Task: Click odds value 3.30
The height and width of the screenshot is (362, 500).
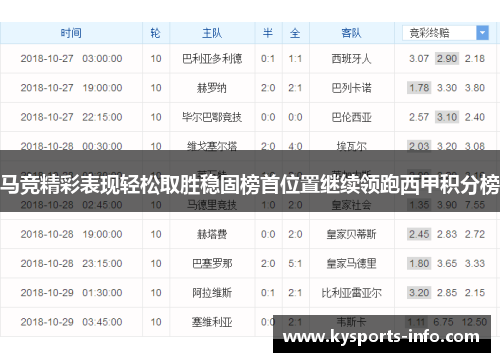Action: [x=447, y=88]
